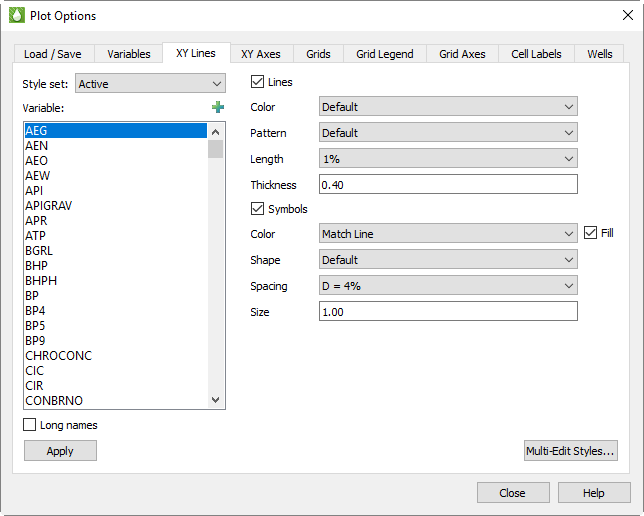Switch to the Grid Legend tab
644x516 pixels.
click(385, 54)
